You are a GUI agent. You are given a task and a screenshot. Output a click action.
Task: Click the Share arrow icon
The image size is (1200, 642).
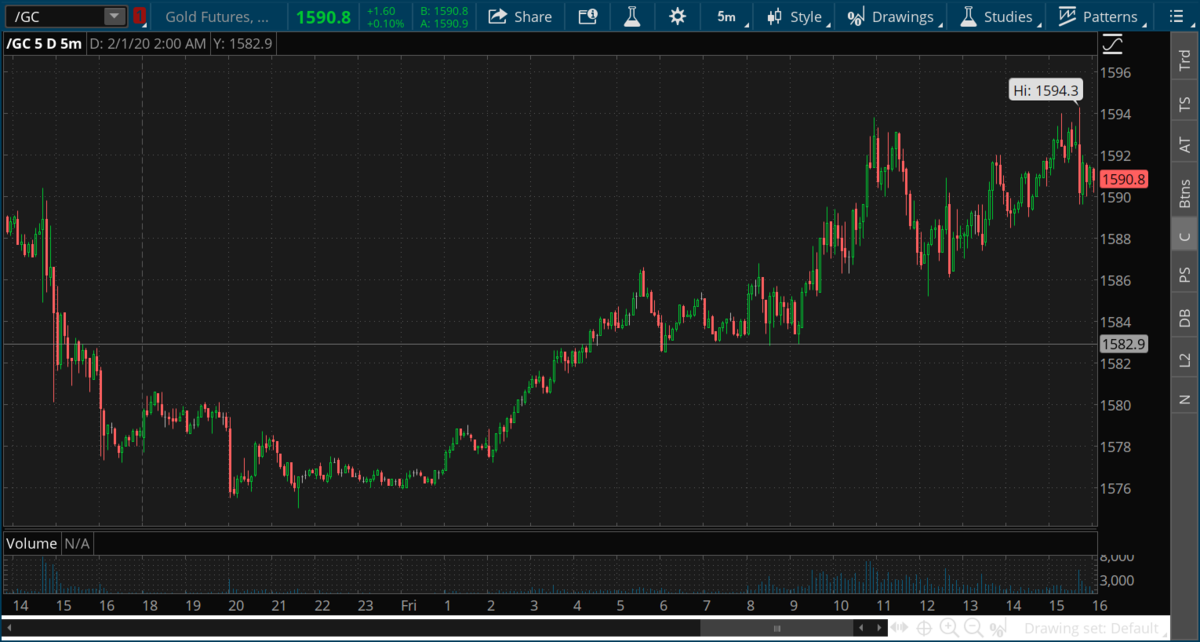pos(496,16)
